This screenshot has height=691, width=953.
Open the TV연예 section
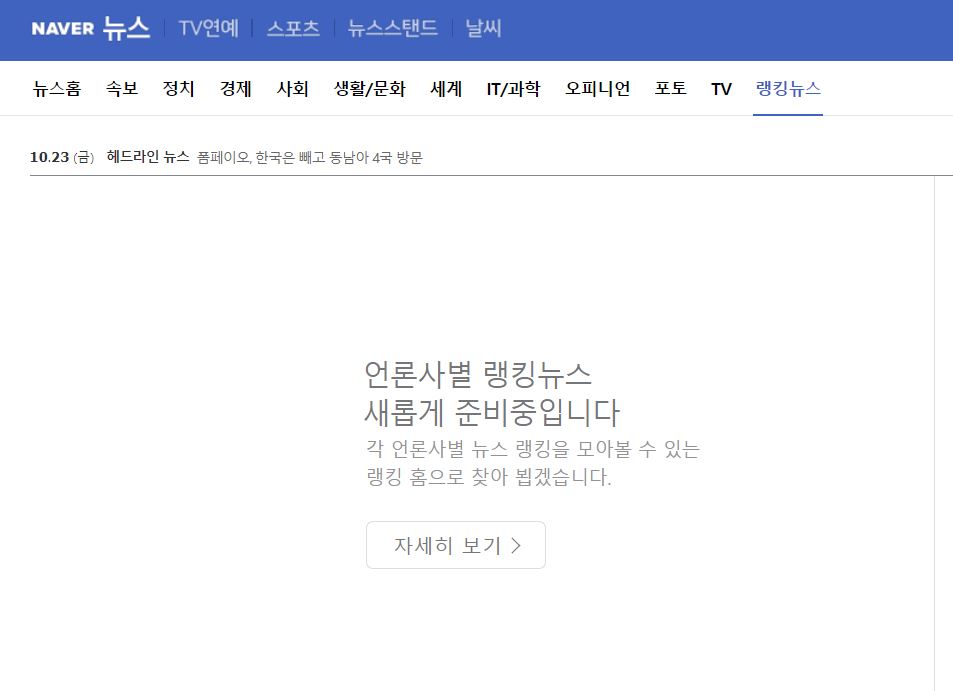tap(208, 28)
